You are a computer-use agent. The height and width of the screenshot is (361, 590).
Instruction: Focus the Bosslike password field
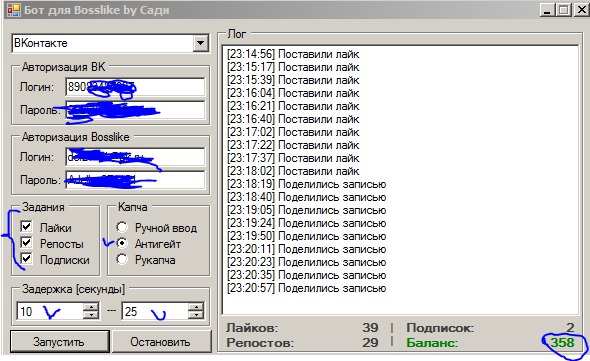click(135, 180)
